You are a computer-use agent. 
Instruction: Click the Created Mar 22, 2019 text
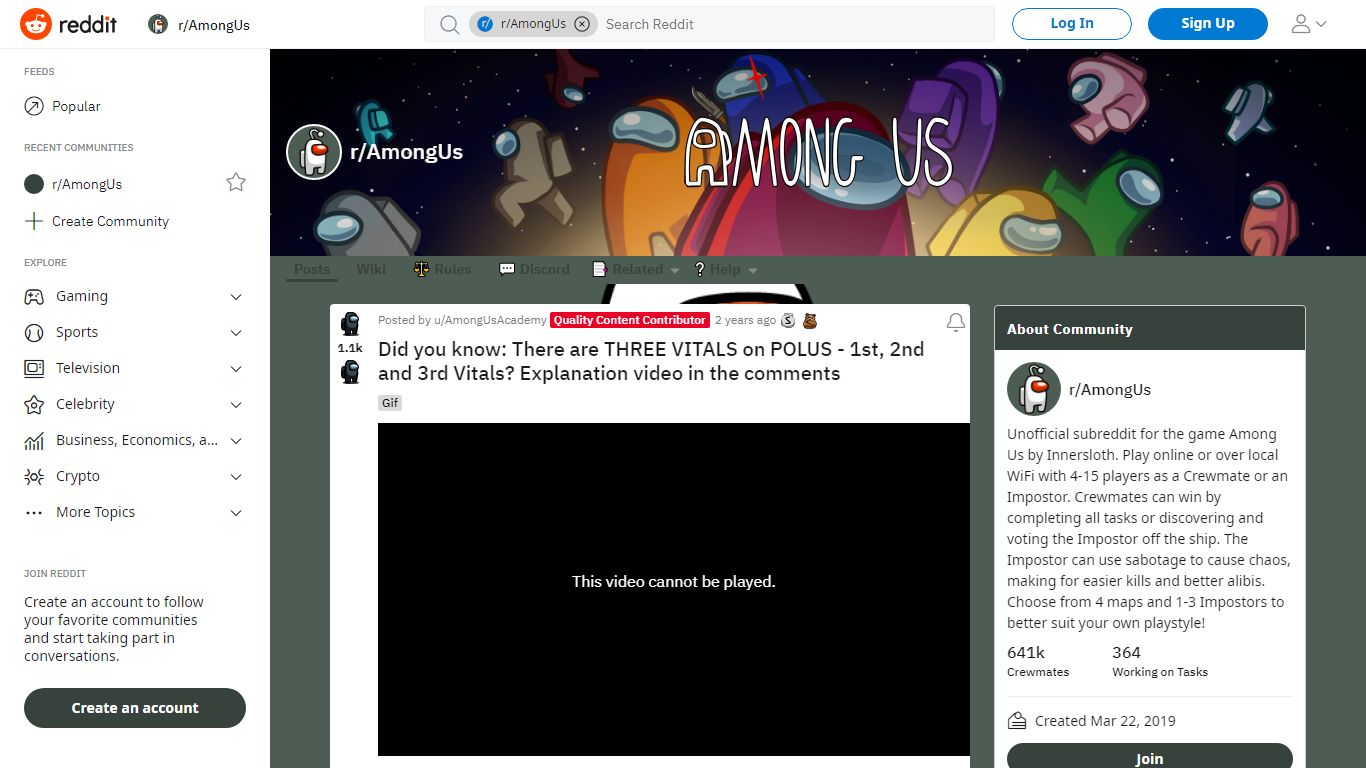point(1105,721)
